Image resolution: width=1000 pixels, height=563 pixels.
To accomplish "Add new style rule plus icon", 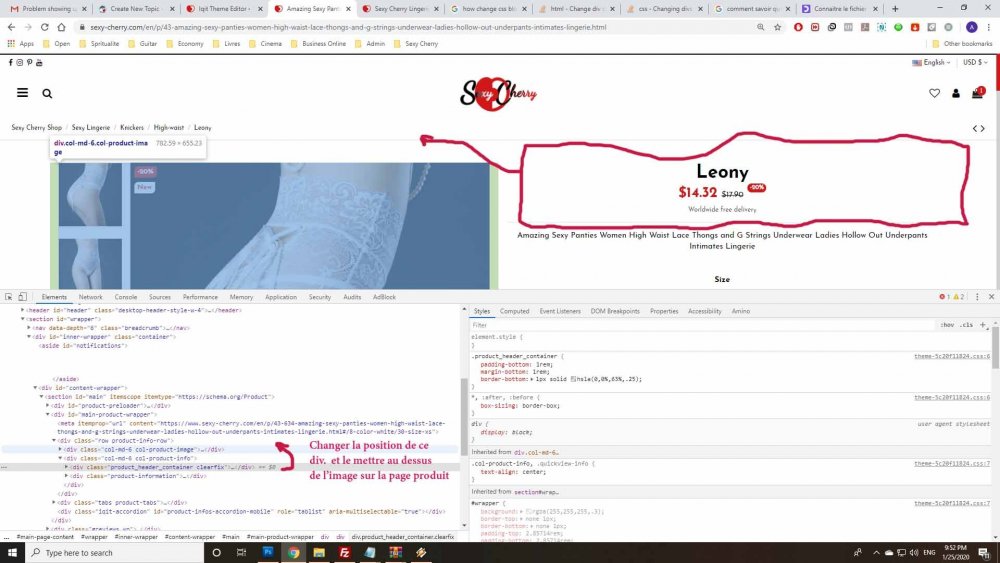I will point(983,325).
